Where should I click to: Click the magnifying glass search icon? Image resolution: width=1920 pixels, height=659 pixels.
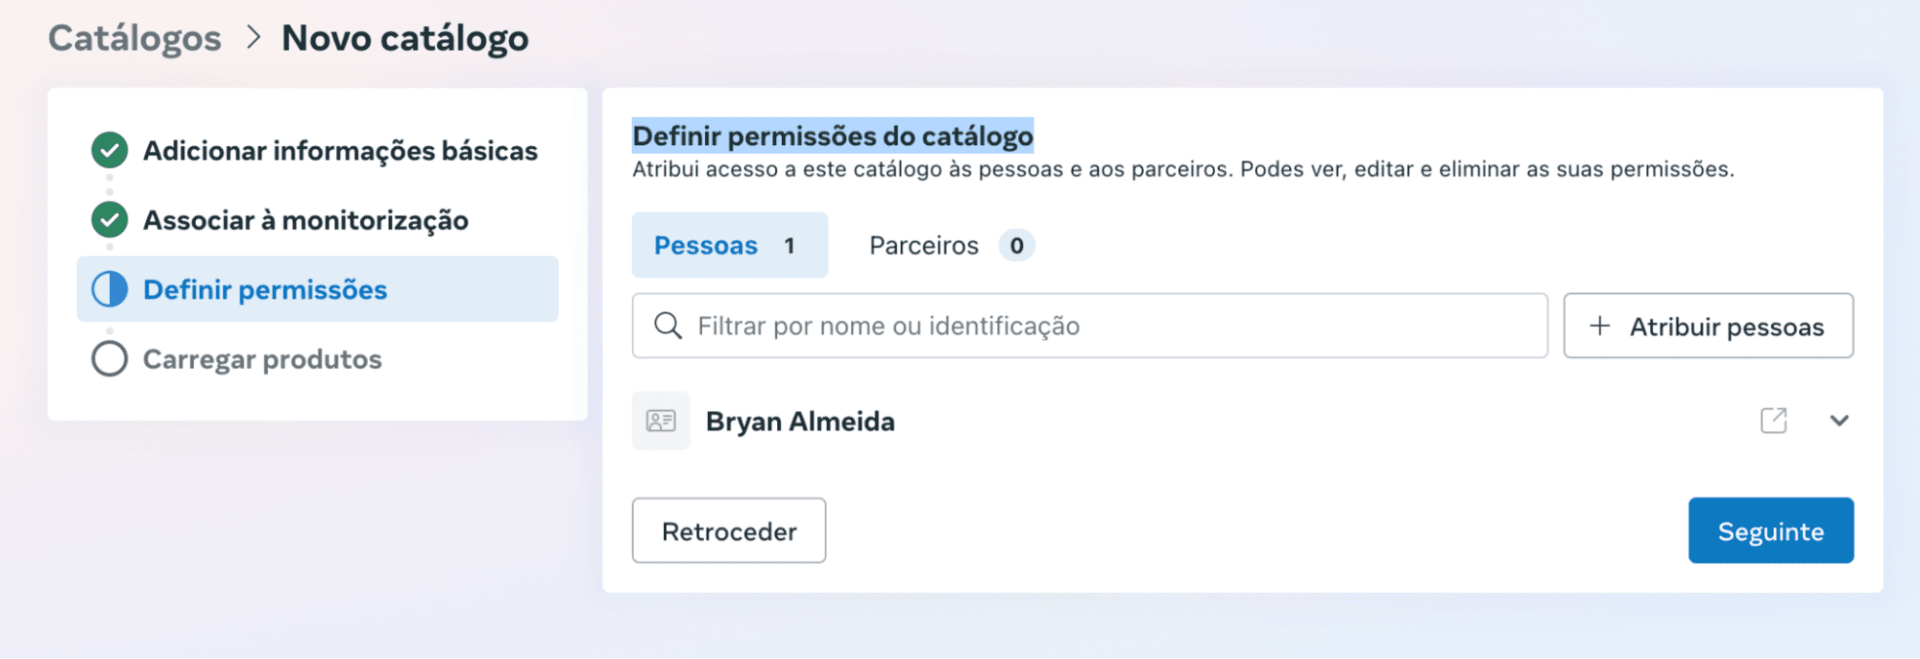pyautogui.click(x=667, y=326)
